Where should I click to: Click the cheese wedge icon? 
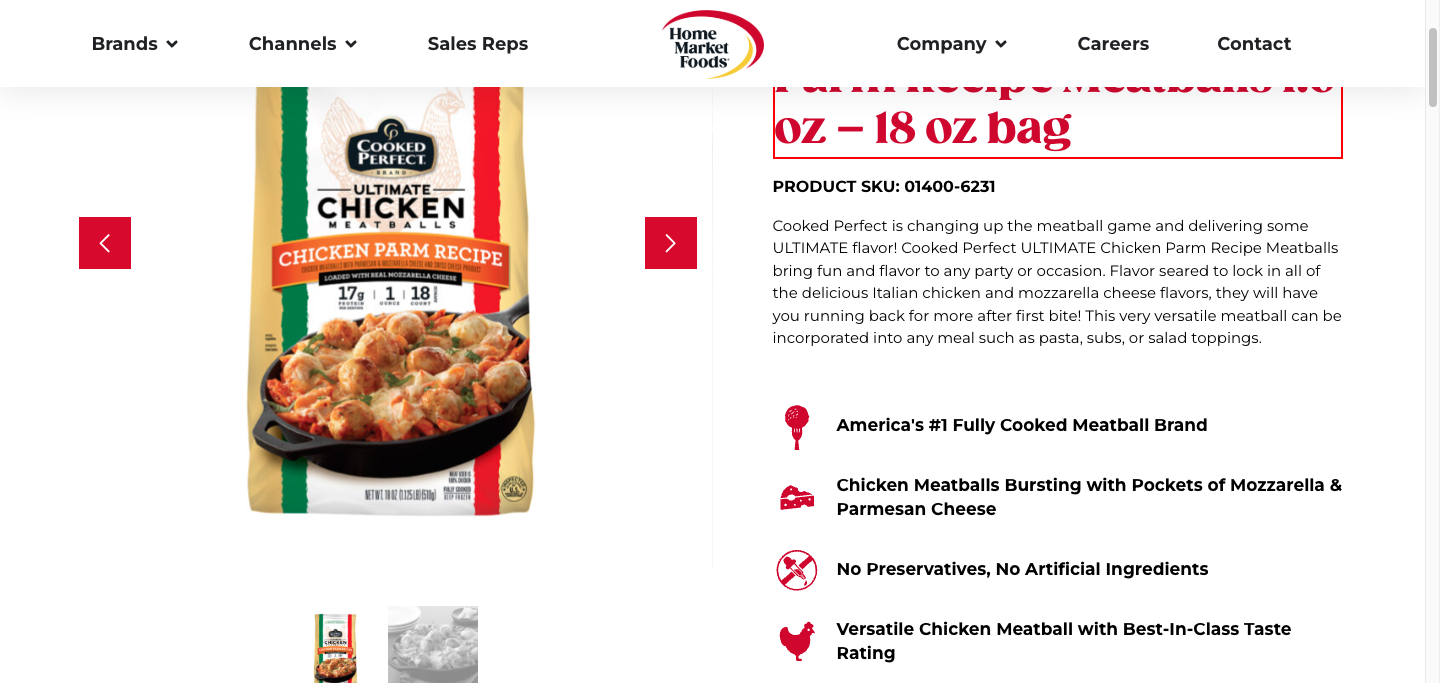point(797,497)
